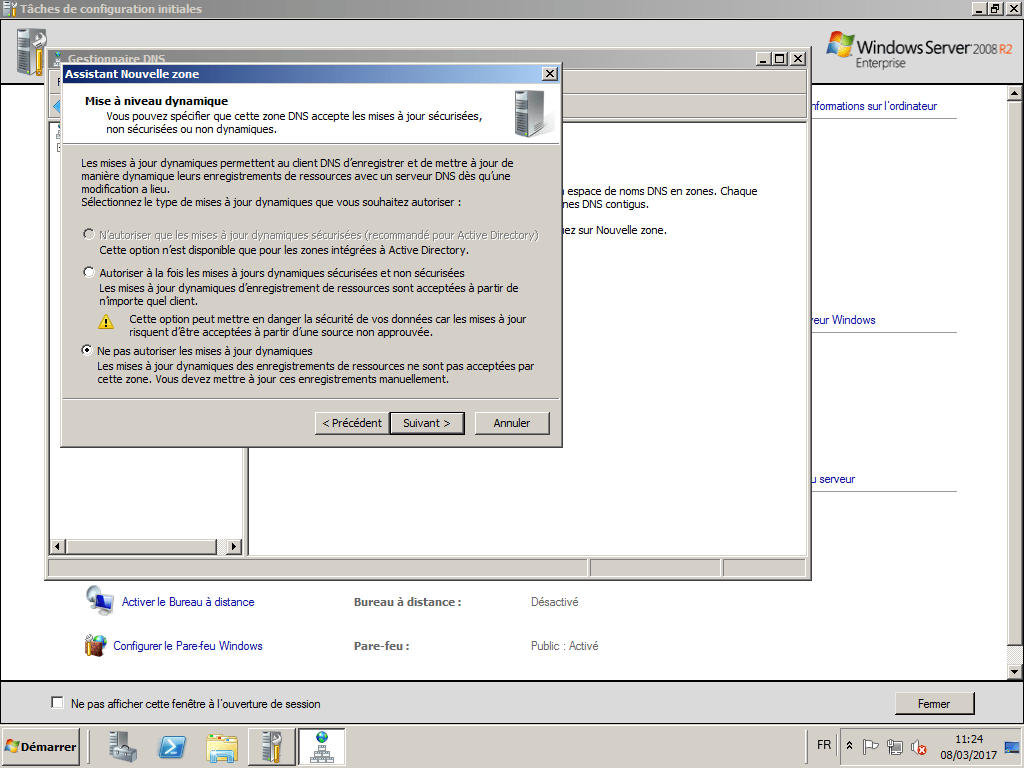Screen dimensions: 1024x768
Task: Open Windows PowerShell from the taskbar
Action: tap(172, 746)
